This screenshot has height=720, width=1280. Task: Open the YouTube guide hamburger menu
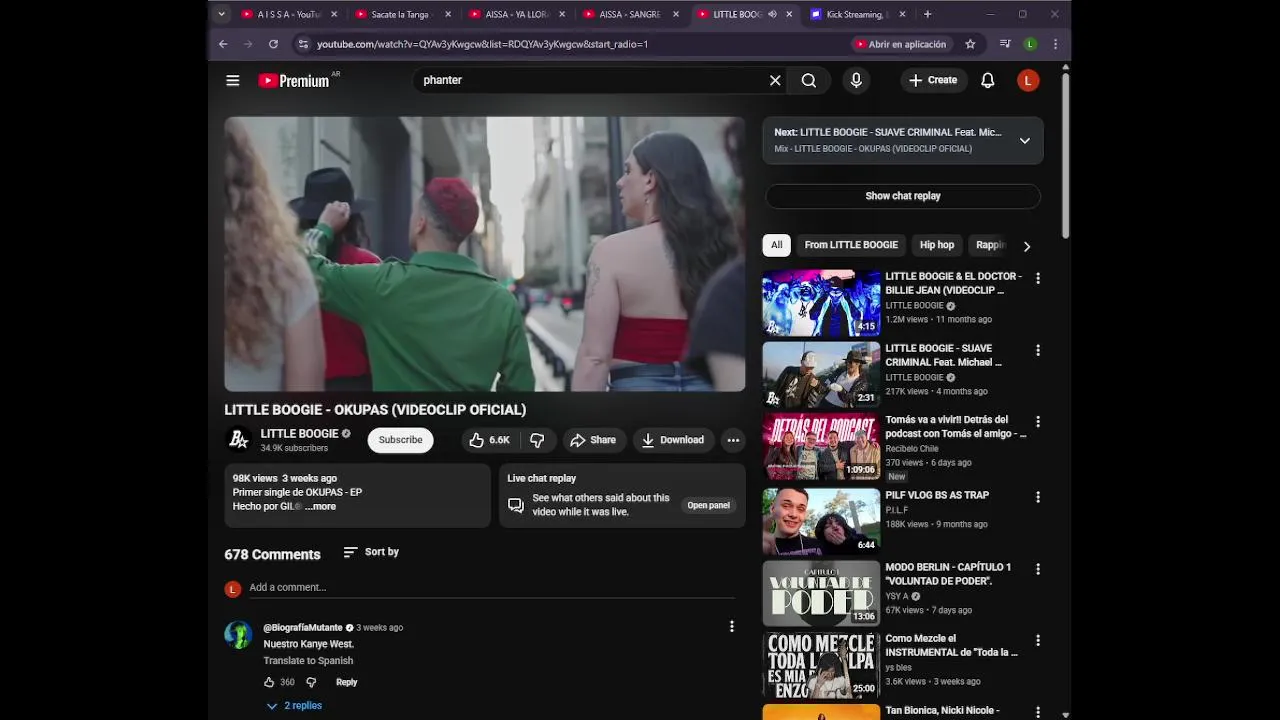point(233,81)
